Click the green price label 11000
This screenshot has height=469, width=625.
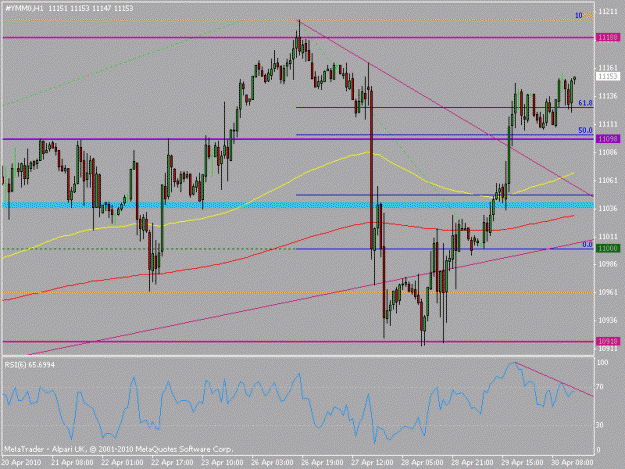pos(608,248)
